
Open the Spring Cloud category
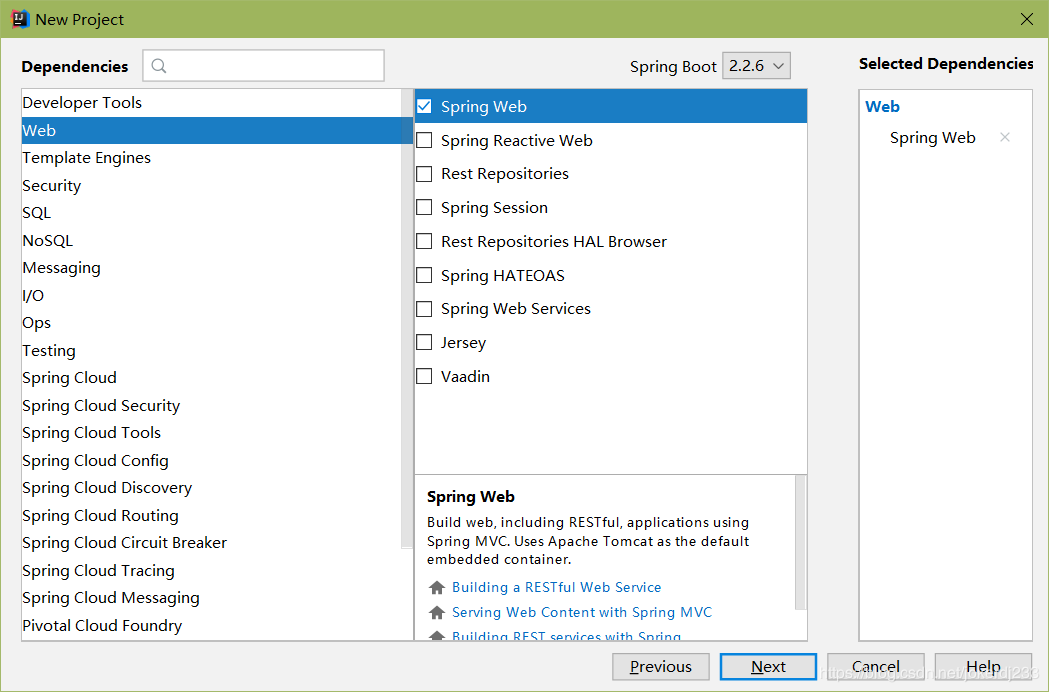tap(211, 377)
